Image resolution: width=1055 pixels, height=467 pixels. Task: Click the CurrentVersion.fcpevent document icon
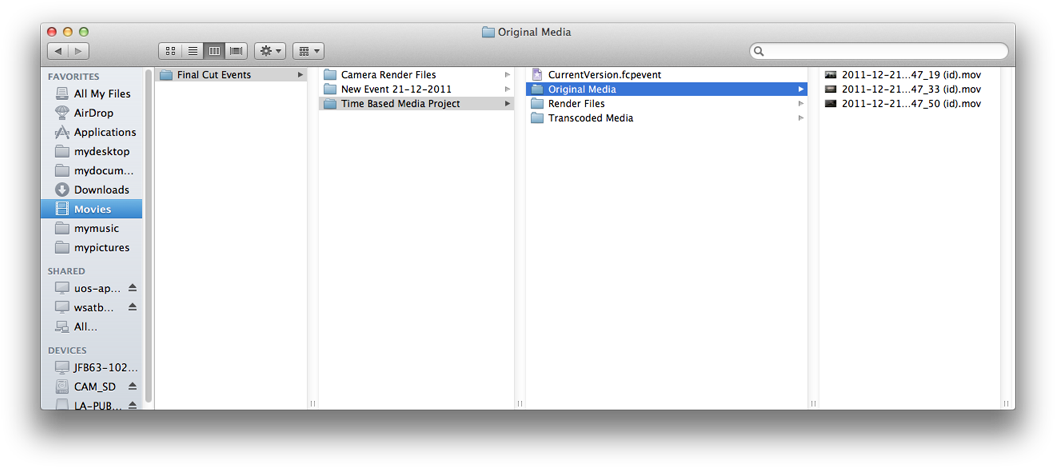[537, 75]
